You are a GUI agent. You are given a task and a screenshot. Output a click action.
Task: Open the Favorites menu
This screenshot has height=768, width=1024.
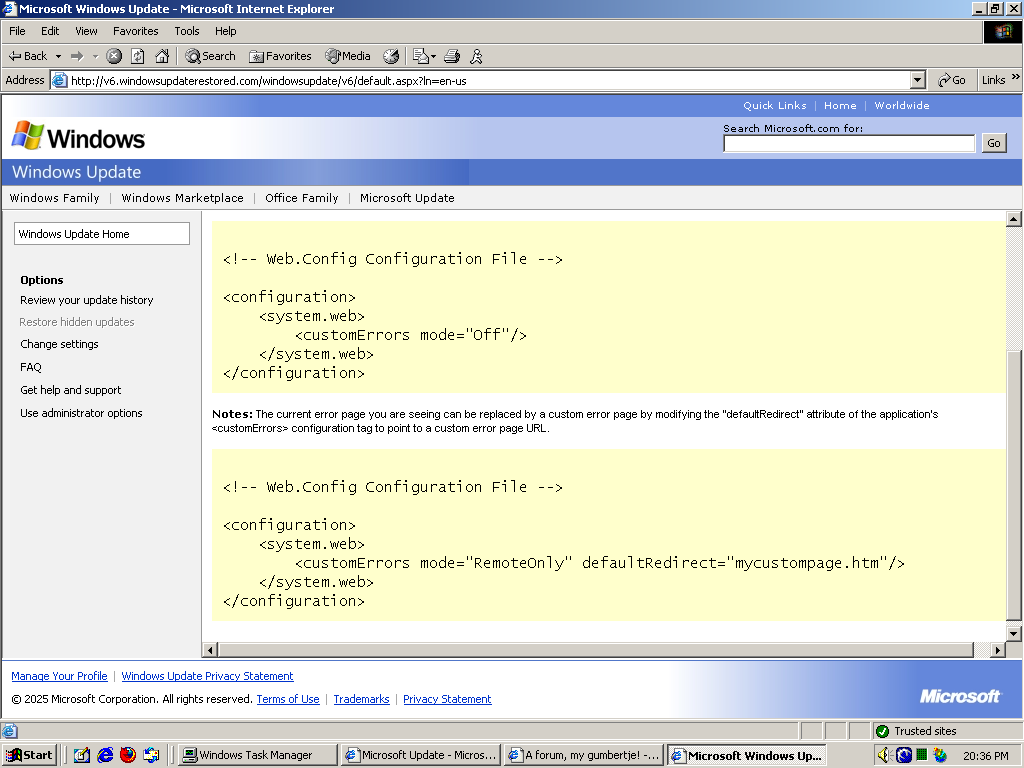135,31
